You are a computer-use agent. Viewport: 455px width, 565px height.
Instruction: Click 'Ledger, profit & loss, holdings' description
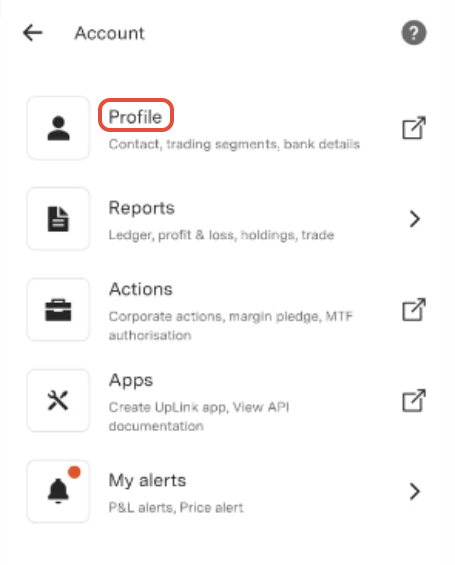pos(221,235)
